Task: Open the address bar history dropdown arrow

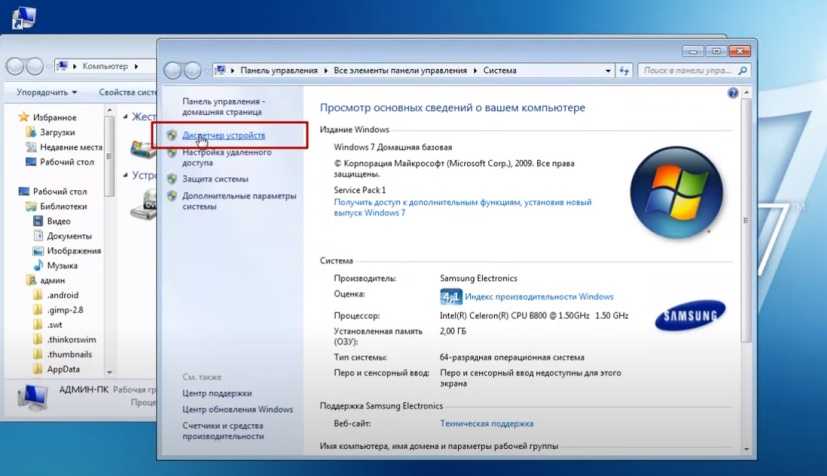Action: tap(608, 70)
